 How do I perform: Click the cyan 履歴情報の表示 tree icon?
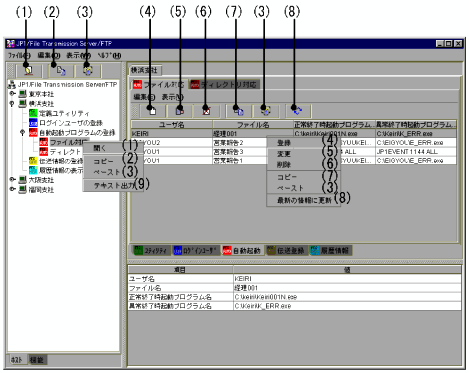tap(33, 170)
